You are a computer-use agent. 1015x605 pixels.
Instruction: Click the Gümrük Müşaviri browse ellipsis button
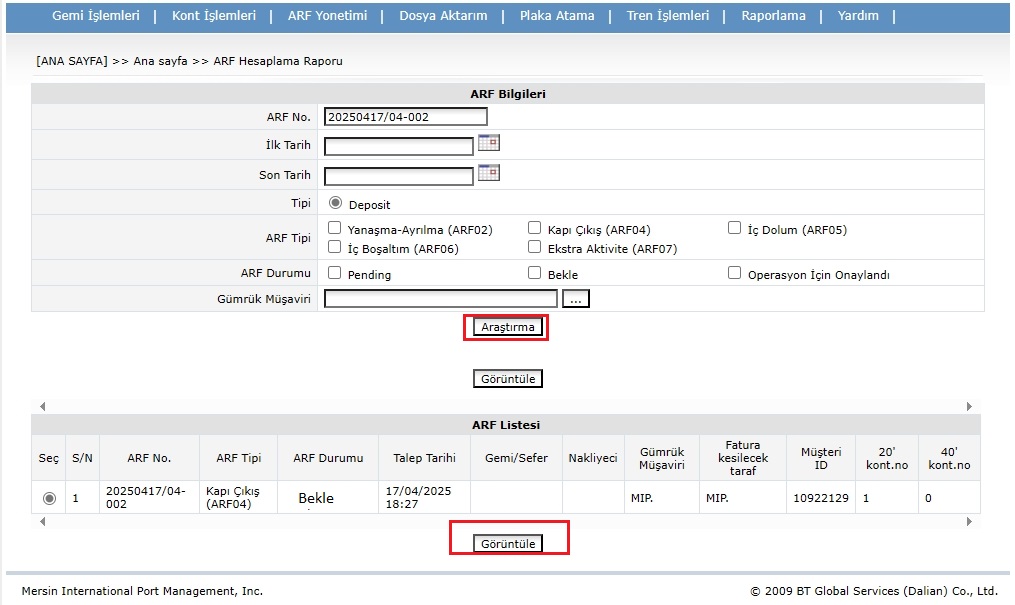point(576,298)
